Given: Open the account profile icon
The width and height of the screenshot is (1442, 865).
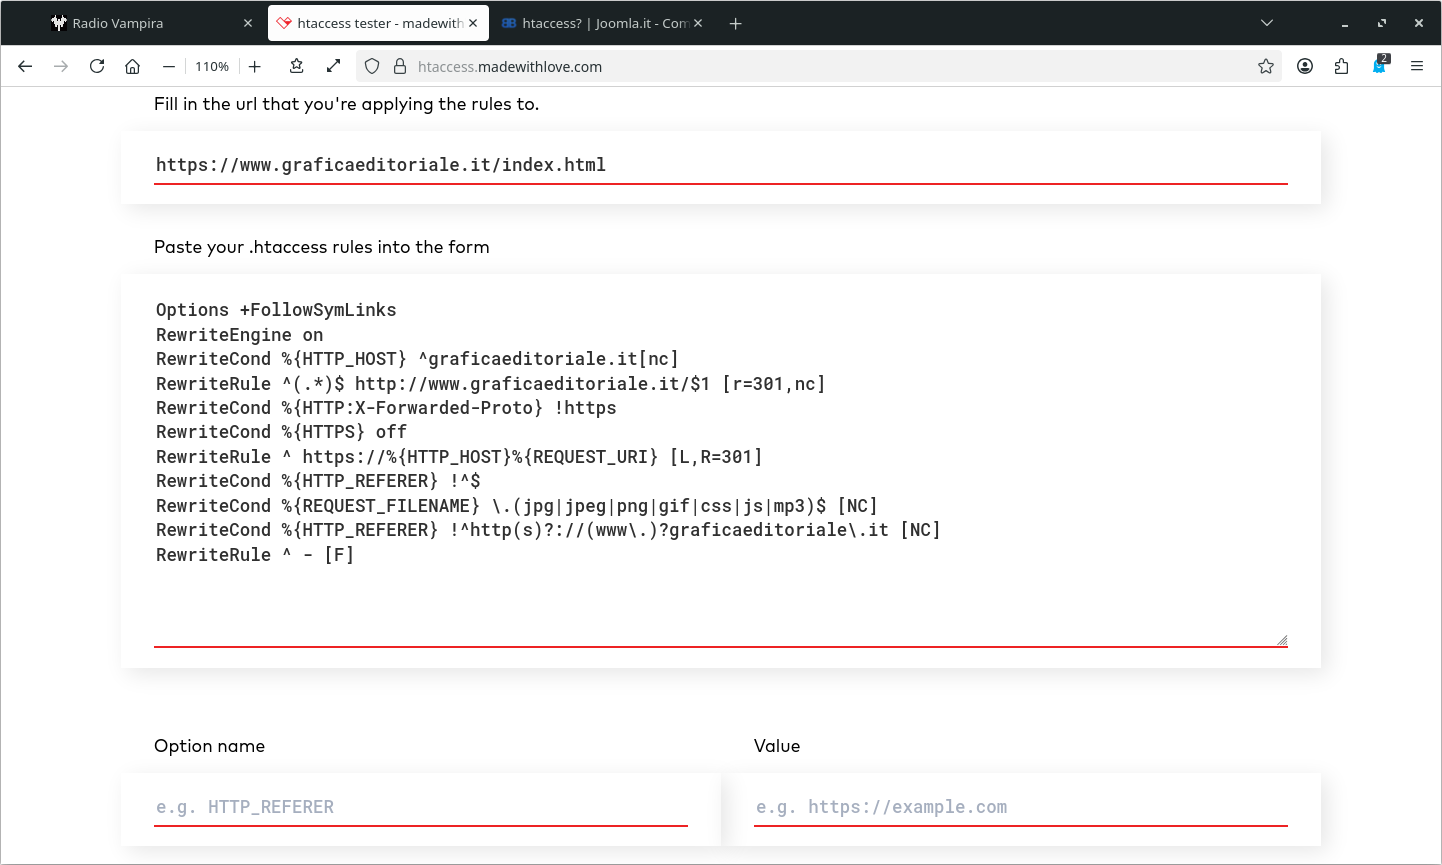Looking at the screenshot, I should tap(1305, 66).
